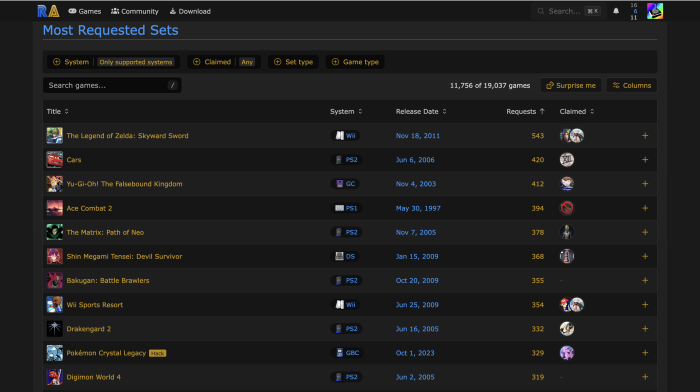Click the Matrix: Path of Neo icon
Viewport: 700px width, 392px height.
[x=54, y=232]
